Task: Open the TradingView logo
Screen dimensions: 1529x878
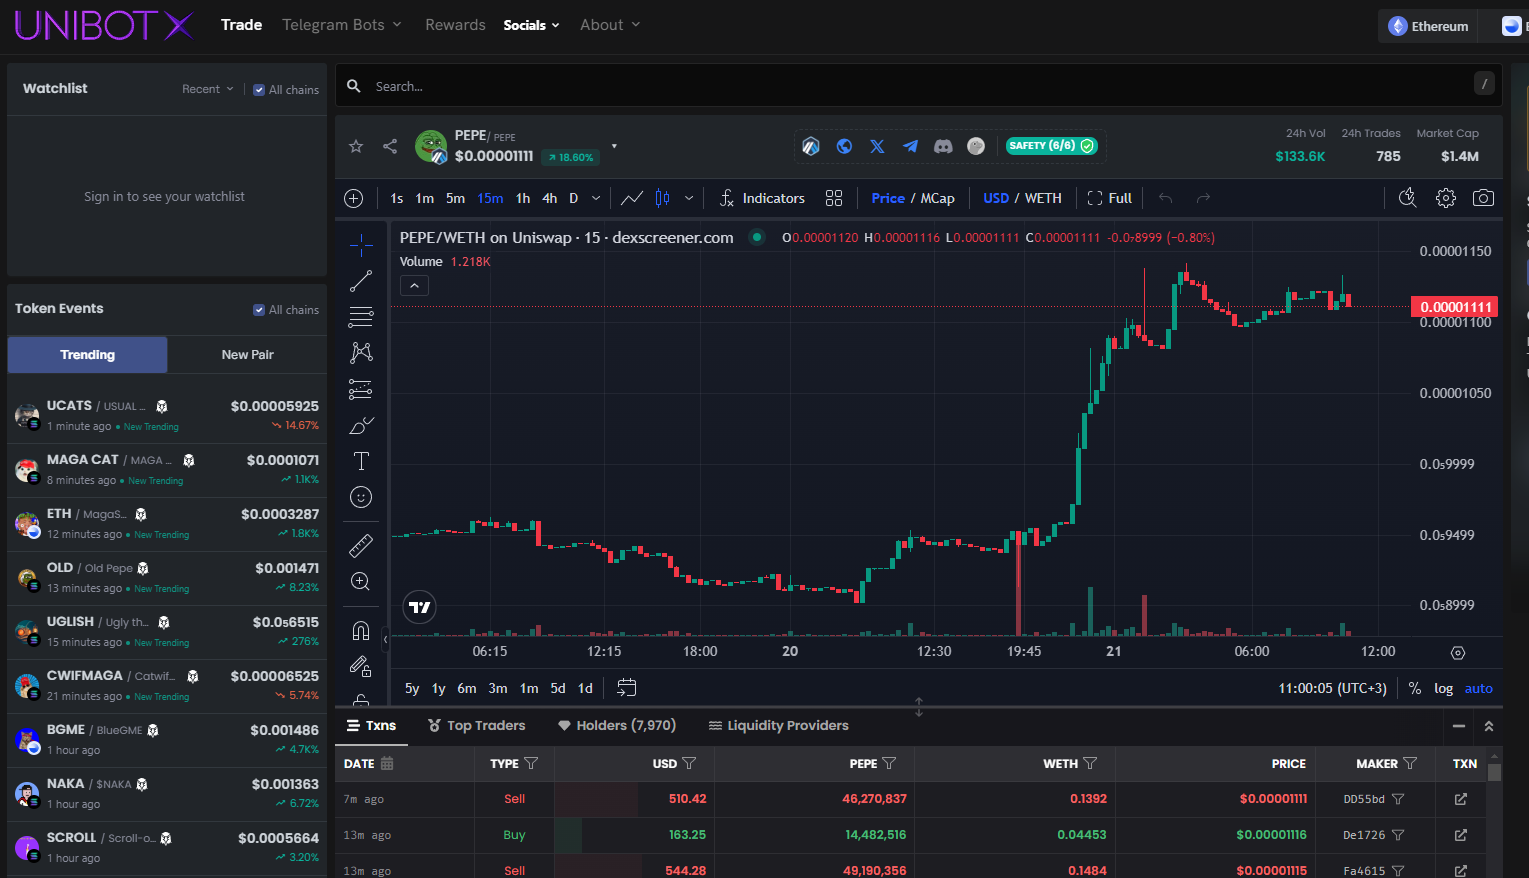Action: click(420, 607)
